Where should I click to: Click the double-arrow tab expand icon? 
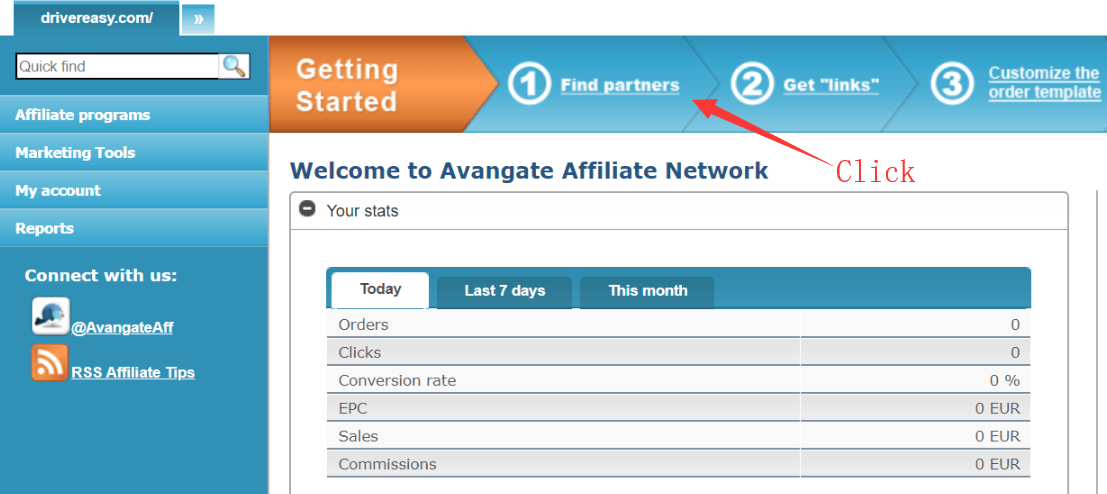point(197,19)
